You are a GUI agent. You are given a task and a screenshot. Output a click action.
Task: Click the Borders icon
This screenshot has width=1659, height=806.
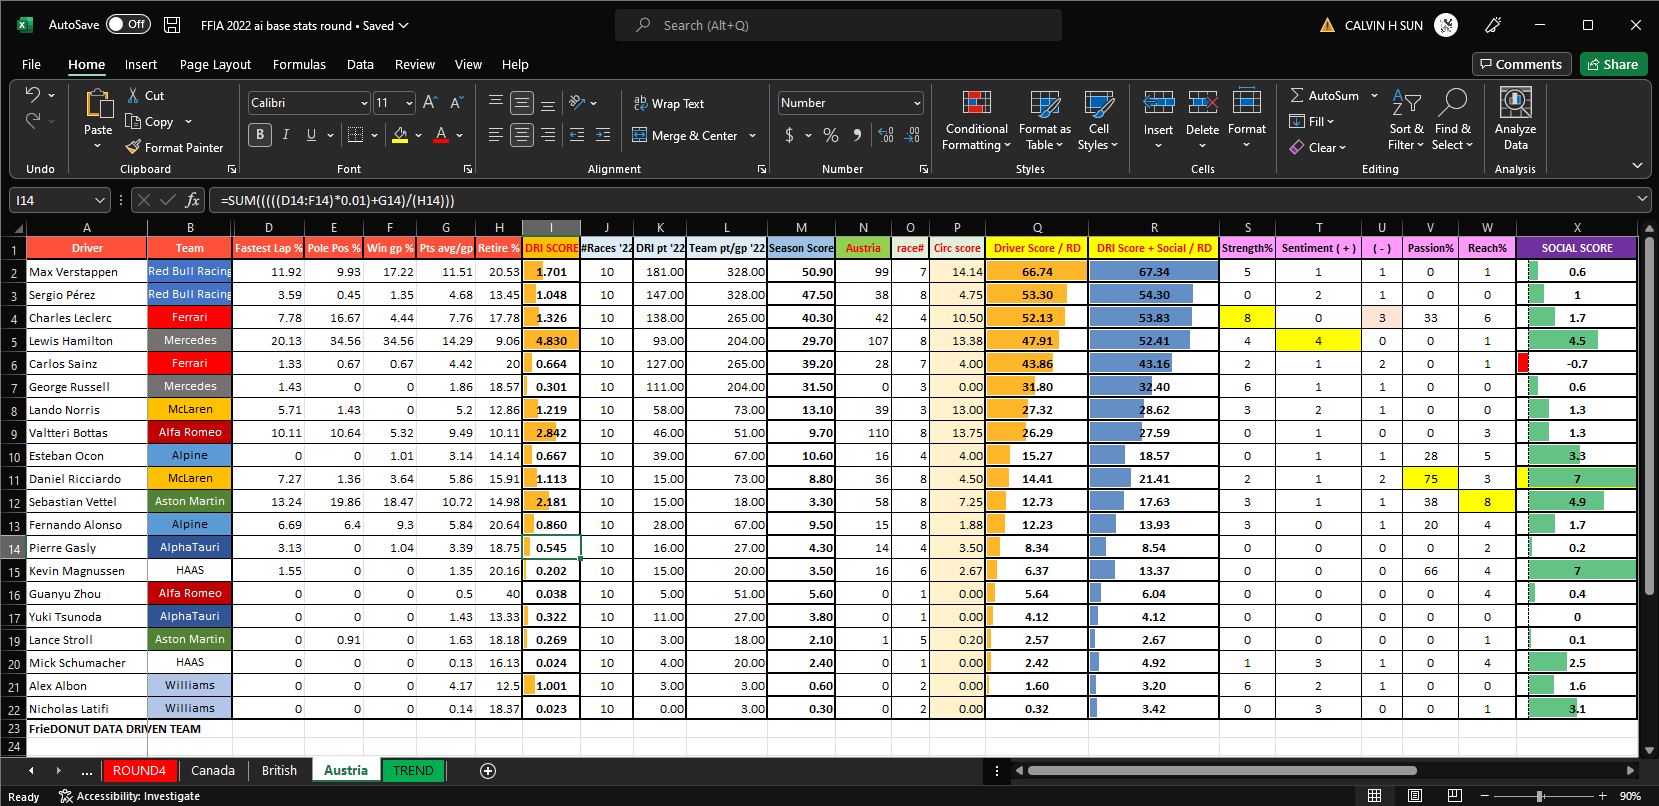[x=355, y=135]
